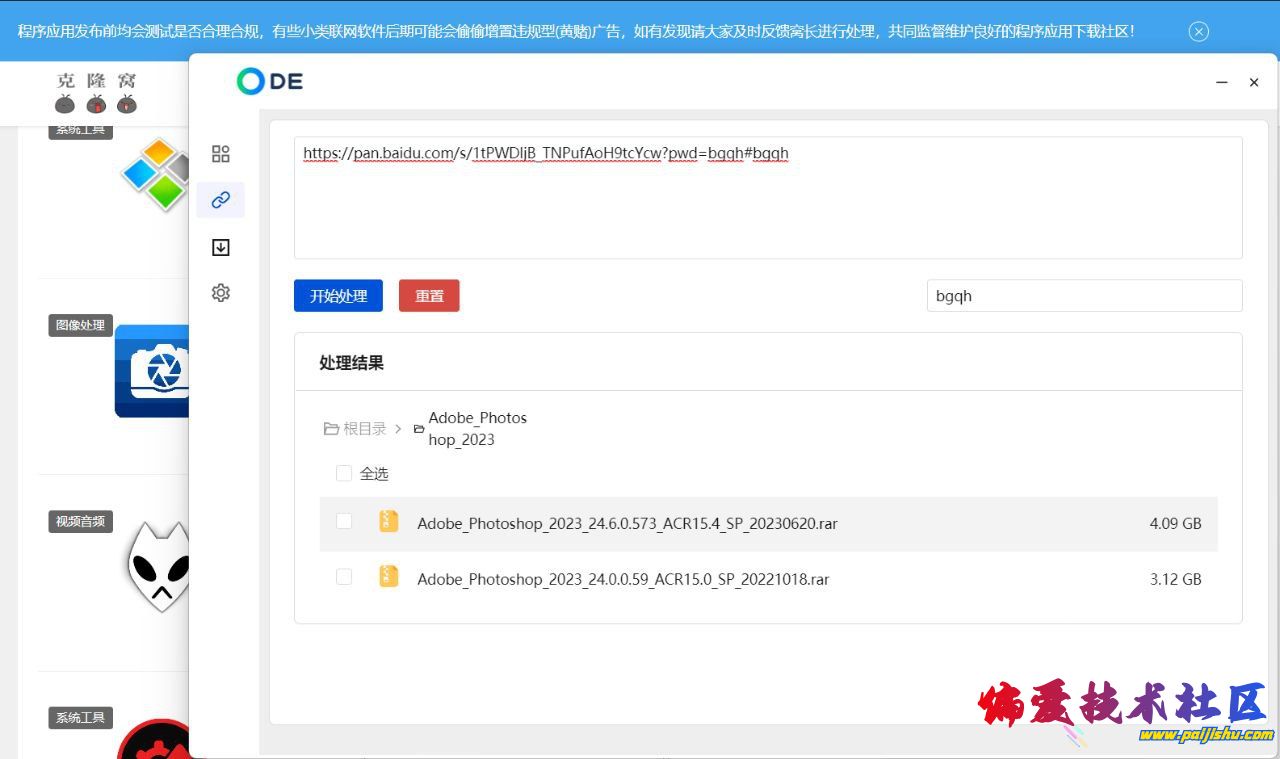Viewport: 1280px width, 759px height.
Task: Click the ODE logo
Action: pos(270,82)
